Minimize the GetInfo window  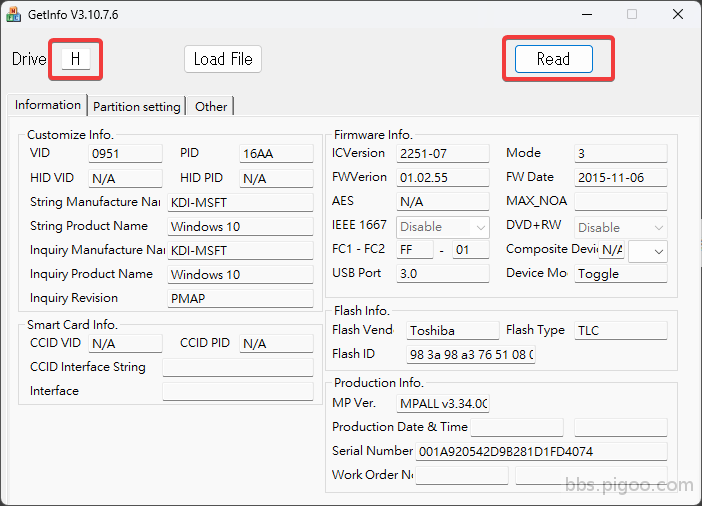click(x=585, y=14)
